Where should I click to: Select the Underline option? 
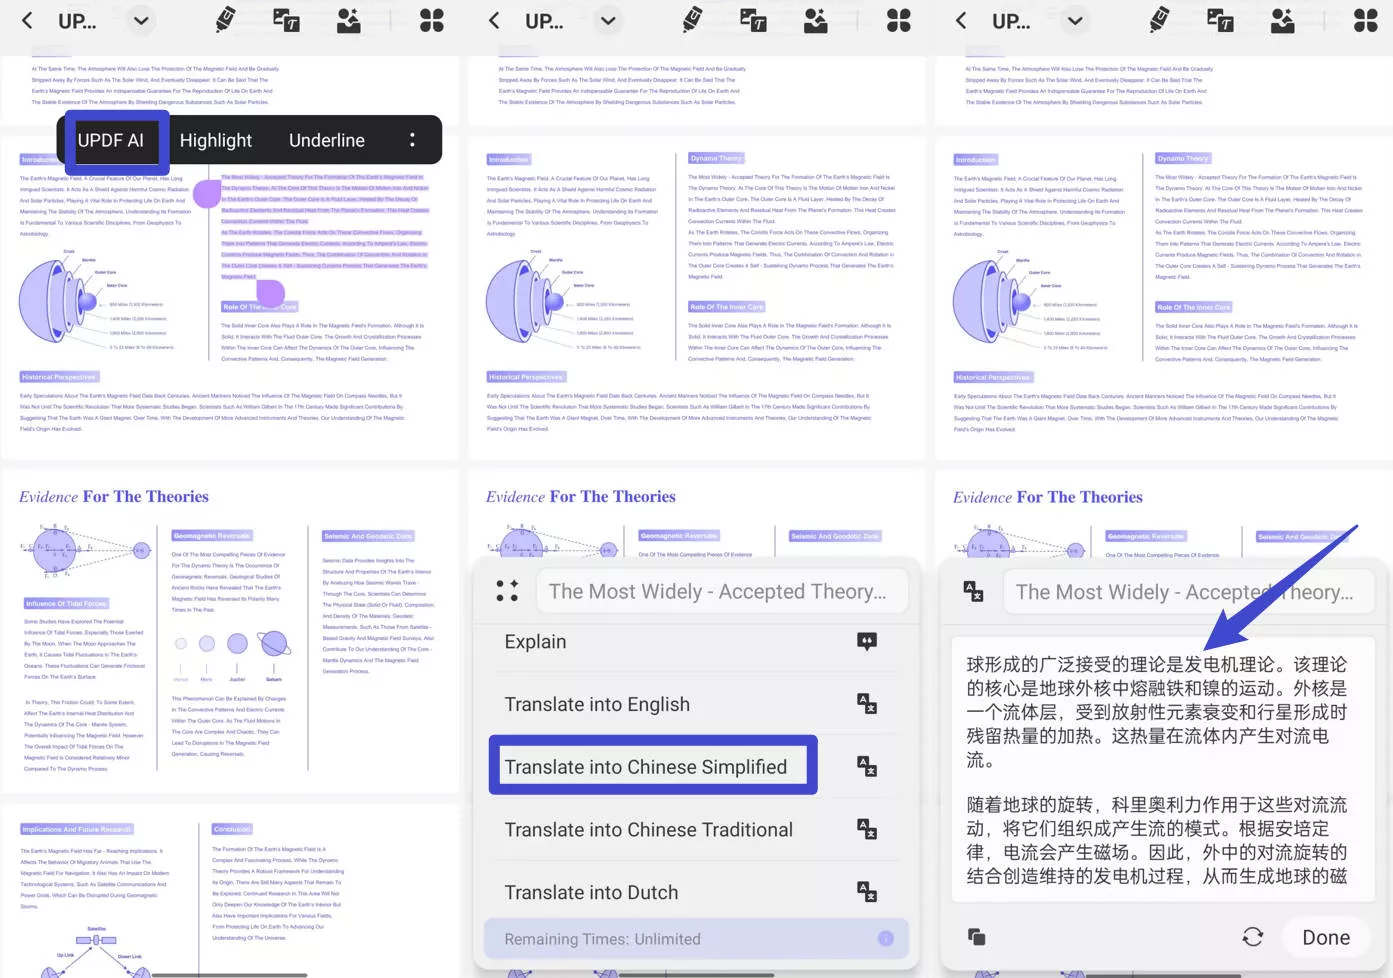pos(327,140)
